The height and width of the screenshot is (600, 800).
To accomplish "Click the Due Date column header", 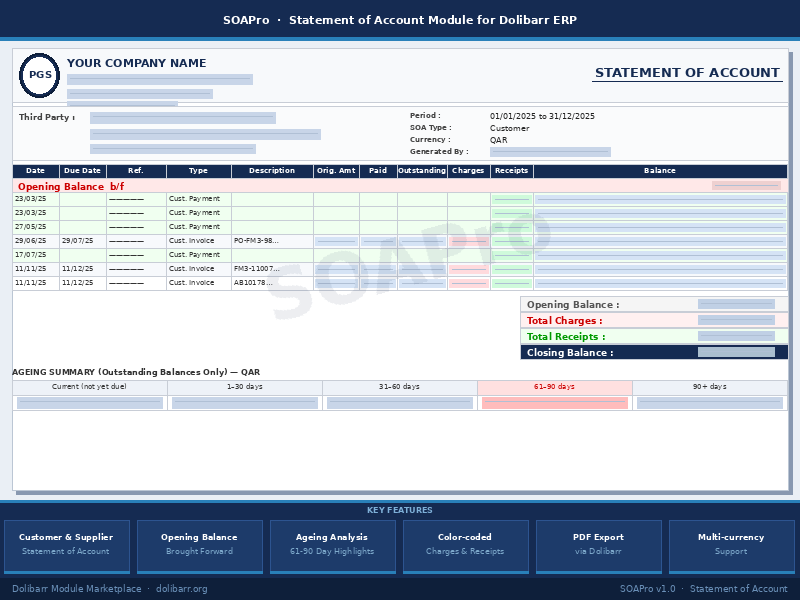I will click(82, 171).
